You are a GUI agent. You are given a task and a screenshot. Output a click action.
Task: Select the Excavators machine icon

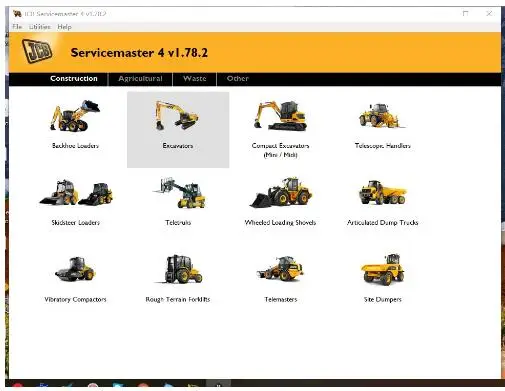[x=177, y=116]
